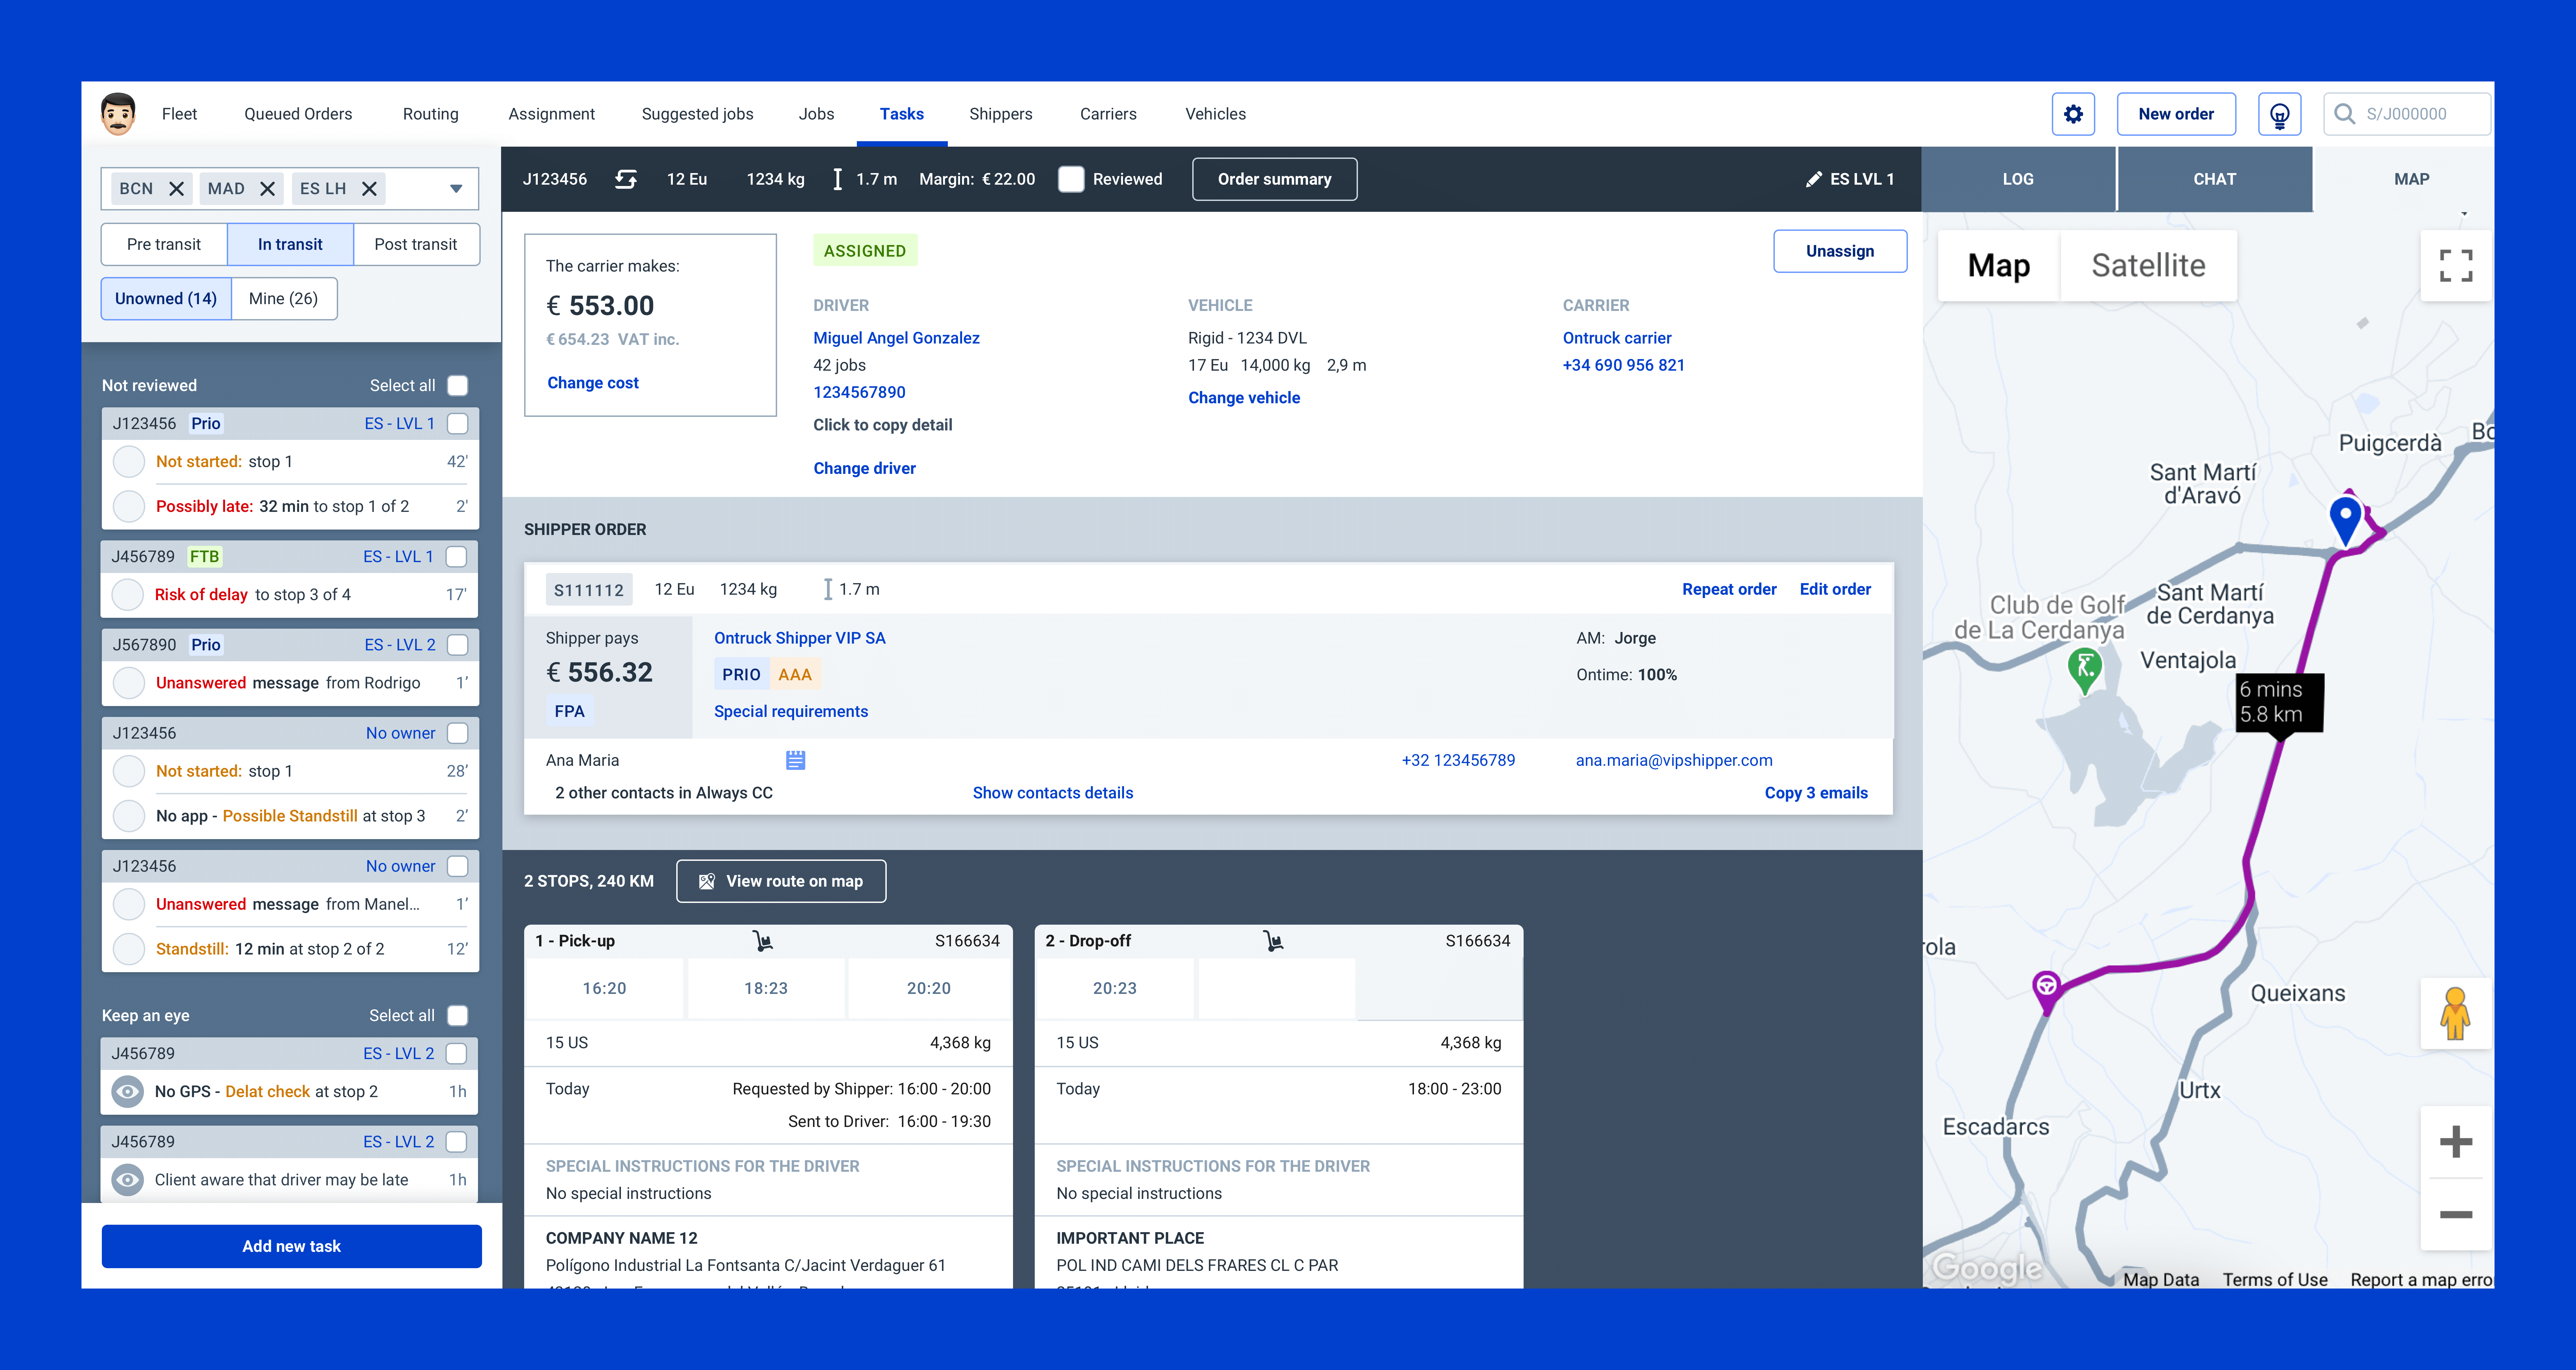Viewport: 2576px width, 1370px height.
Task: Mark Unanswered message from Rodrigo circle
Action: [x=129, y=683]
